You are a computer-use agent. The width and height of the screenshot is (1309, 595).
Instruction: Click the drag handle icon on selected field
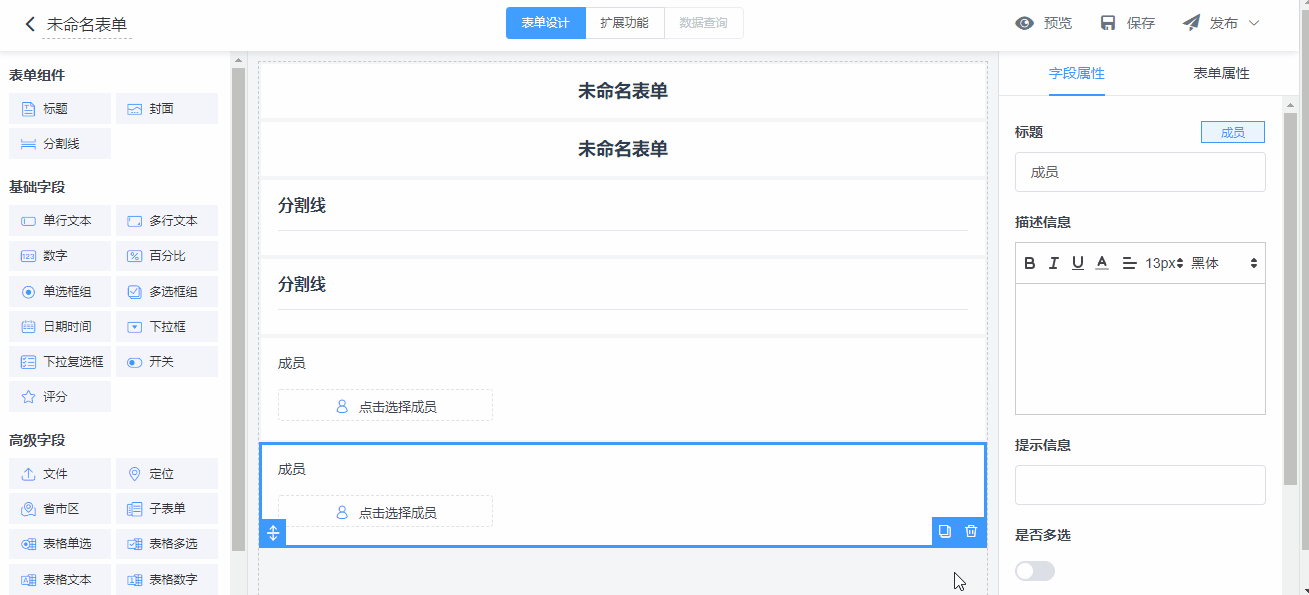(273, 532)
